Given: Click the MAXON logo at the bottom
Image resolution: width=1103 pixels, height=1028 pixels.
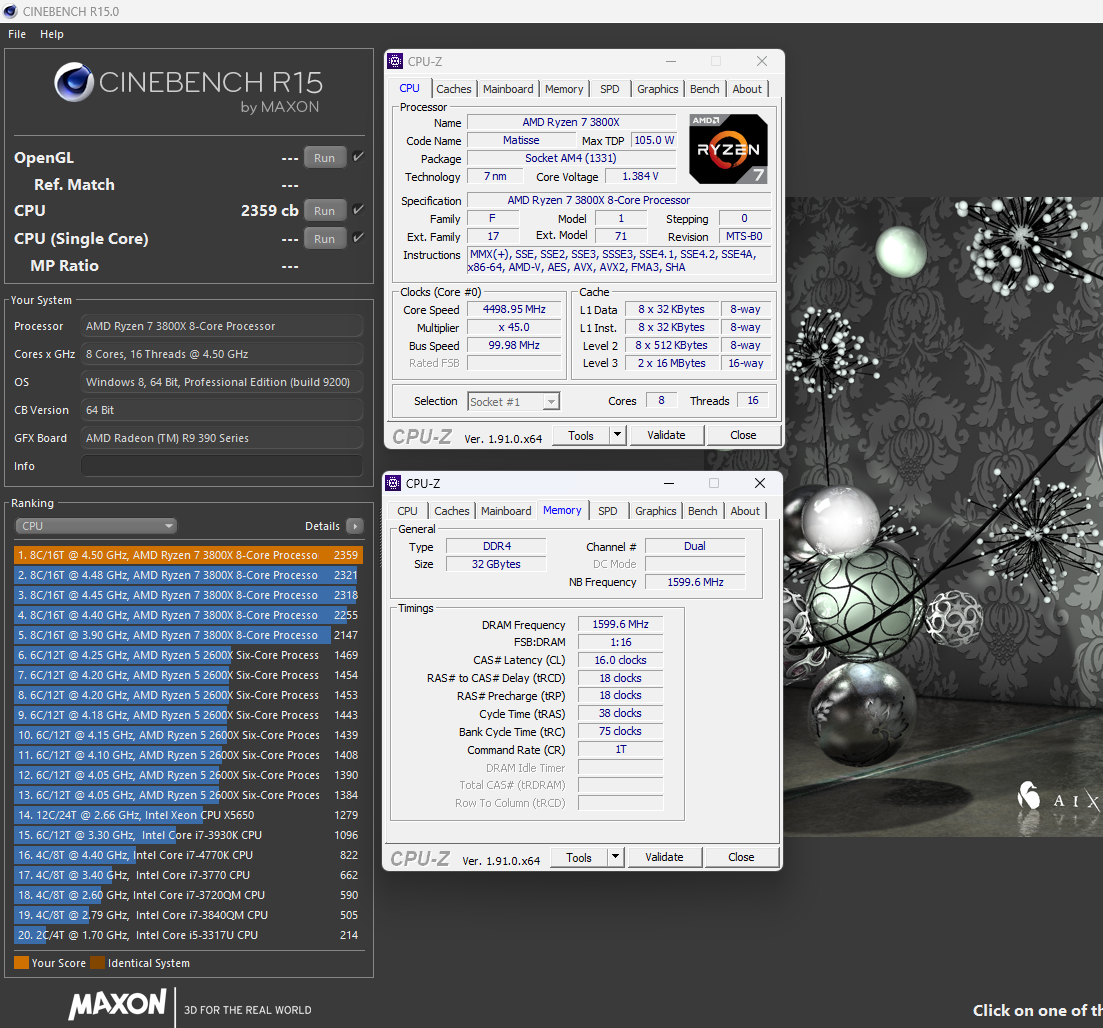Looking at the screenshot, I should click(x=117, y=1004).
